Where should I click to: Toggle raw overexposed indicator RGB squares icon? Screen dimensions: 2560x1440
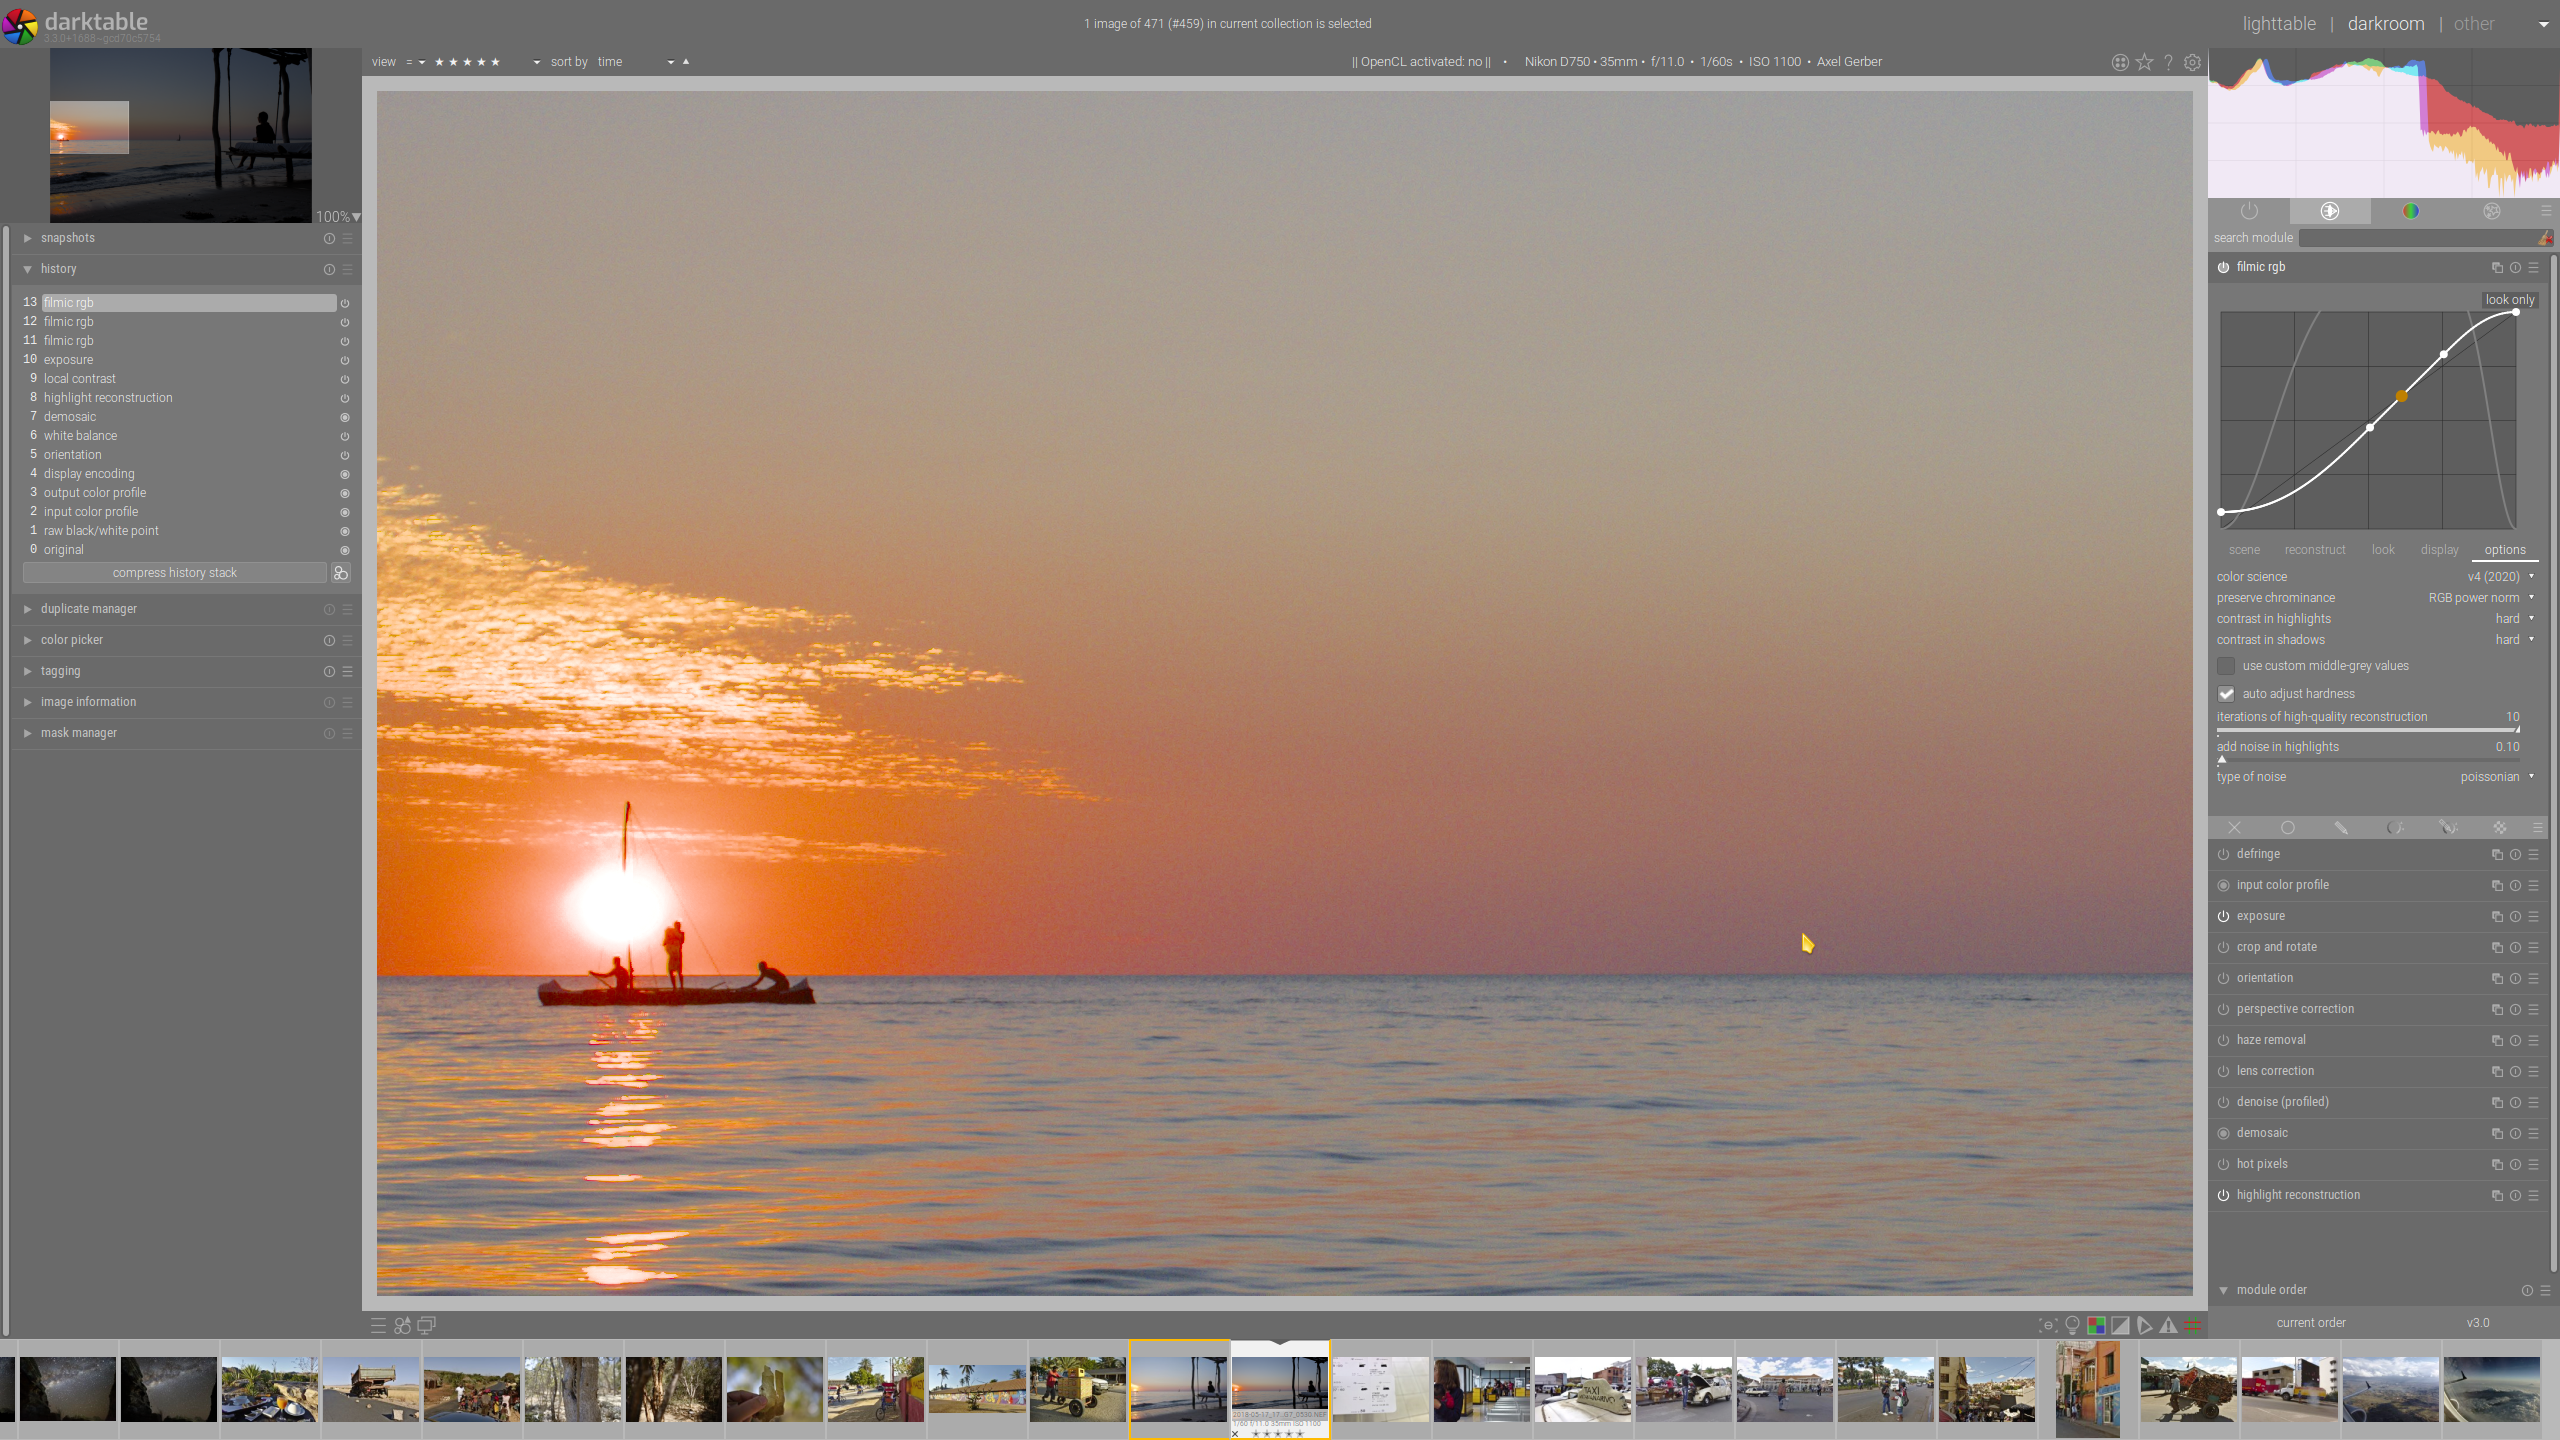(x=2096, y=1325)
